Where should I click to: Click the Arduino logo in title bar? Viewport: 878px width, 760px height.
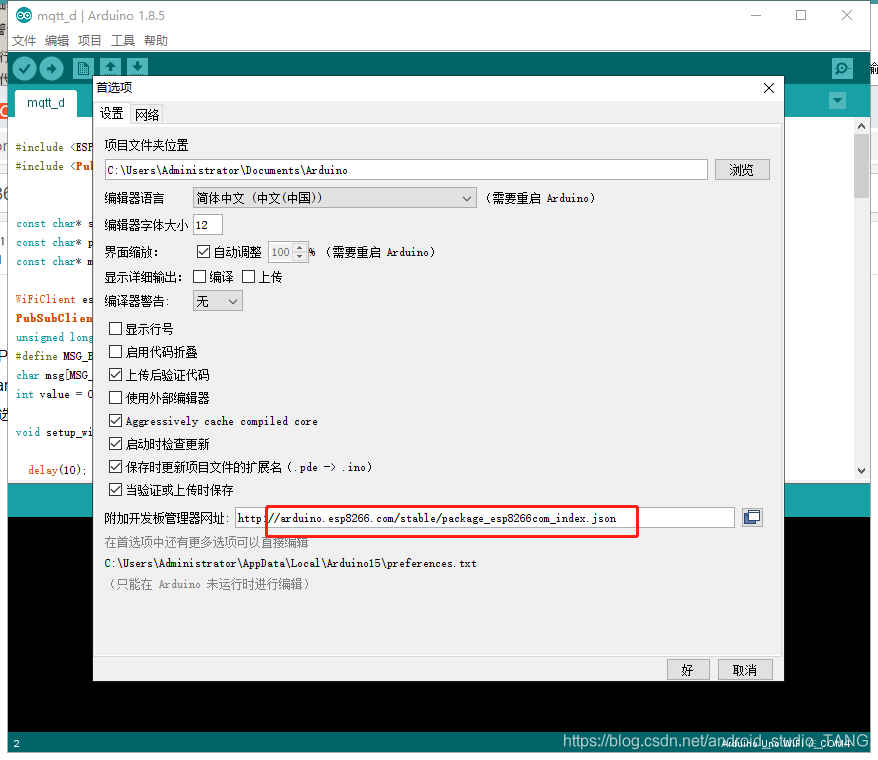pos(24,16)
